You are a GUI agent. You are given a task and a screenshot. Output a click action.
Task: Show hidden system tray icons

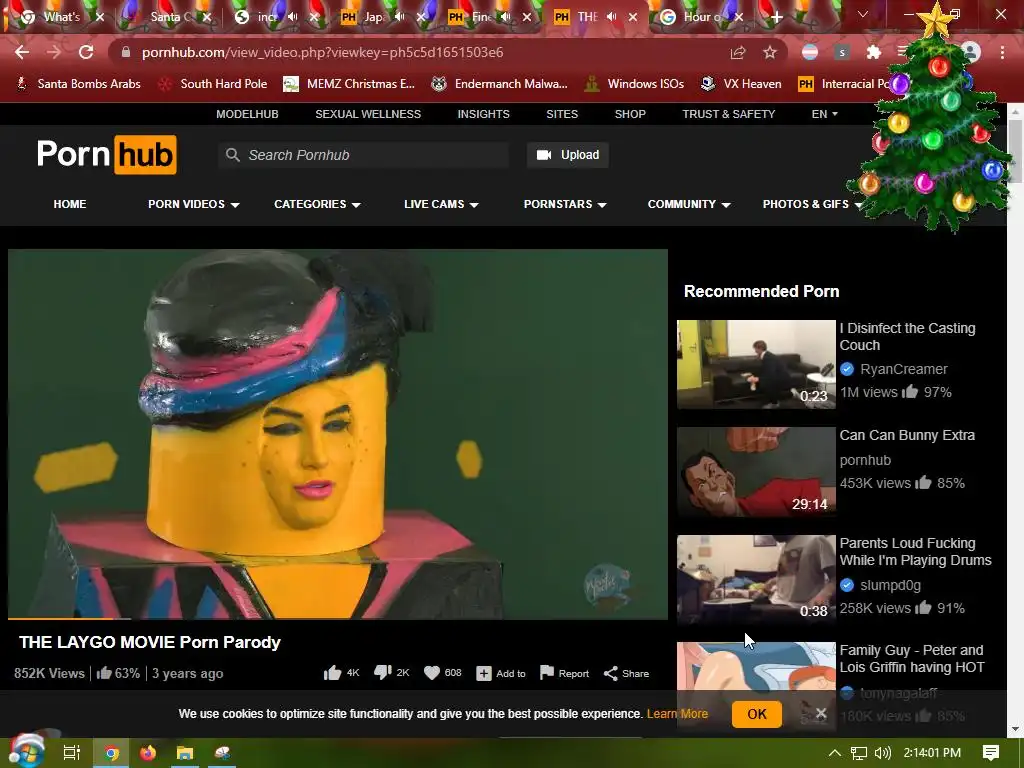(x=835, y=753)
